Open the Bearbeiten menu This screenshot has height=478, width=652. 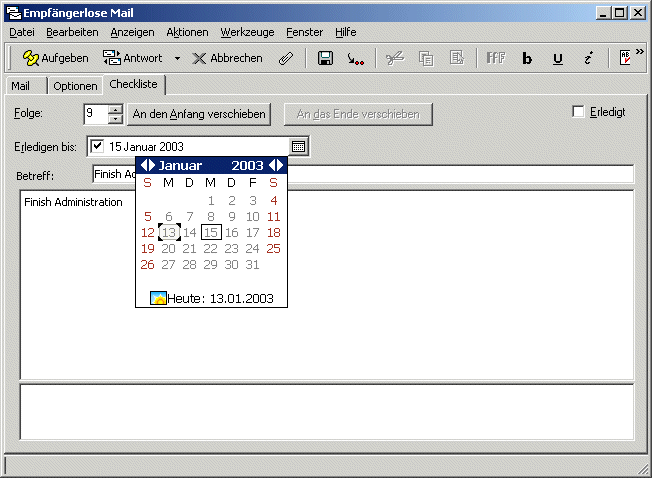point(72,32)
